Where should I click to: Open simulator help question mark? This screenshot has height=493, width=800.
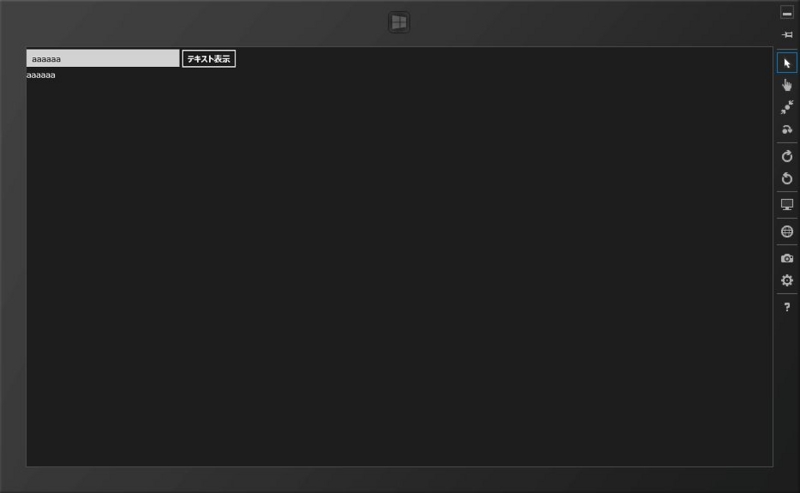coord(787,307)
